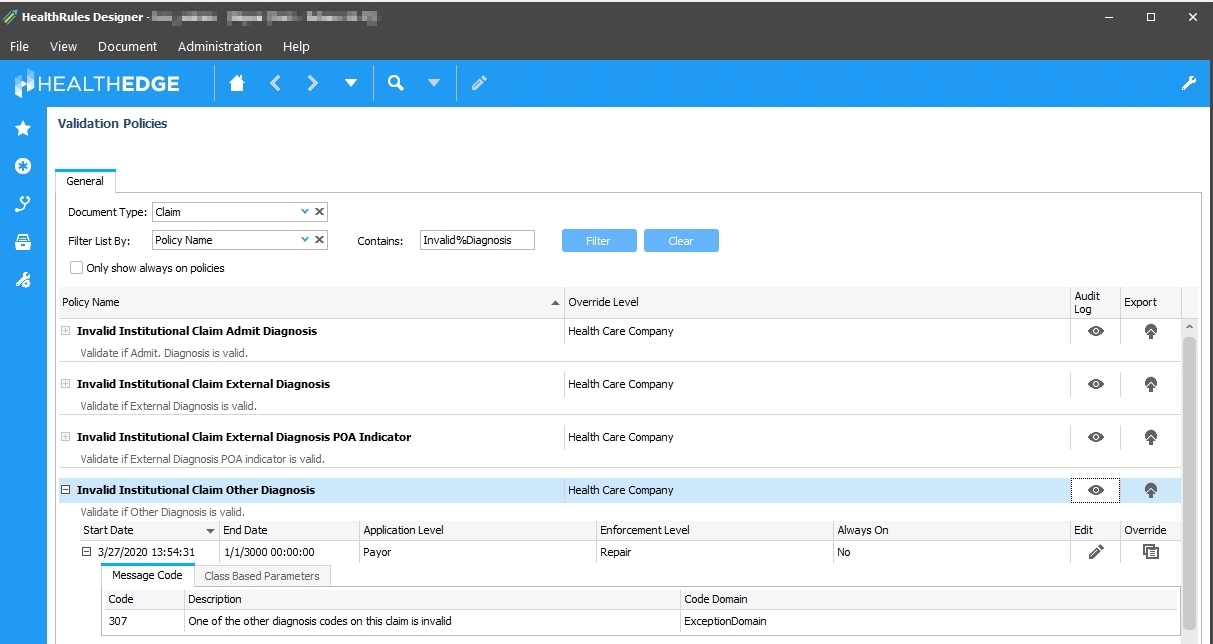Open the search magnifier in the toolbar
The image size is (1213, 644).
coord(395,83)
